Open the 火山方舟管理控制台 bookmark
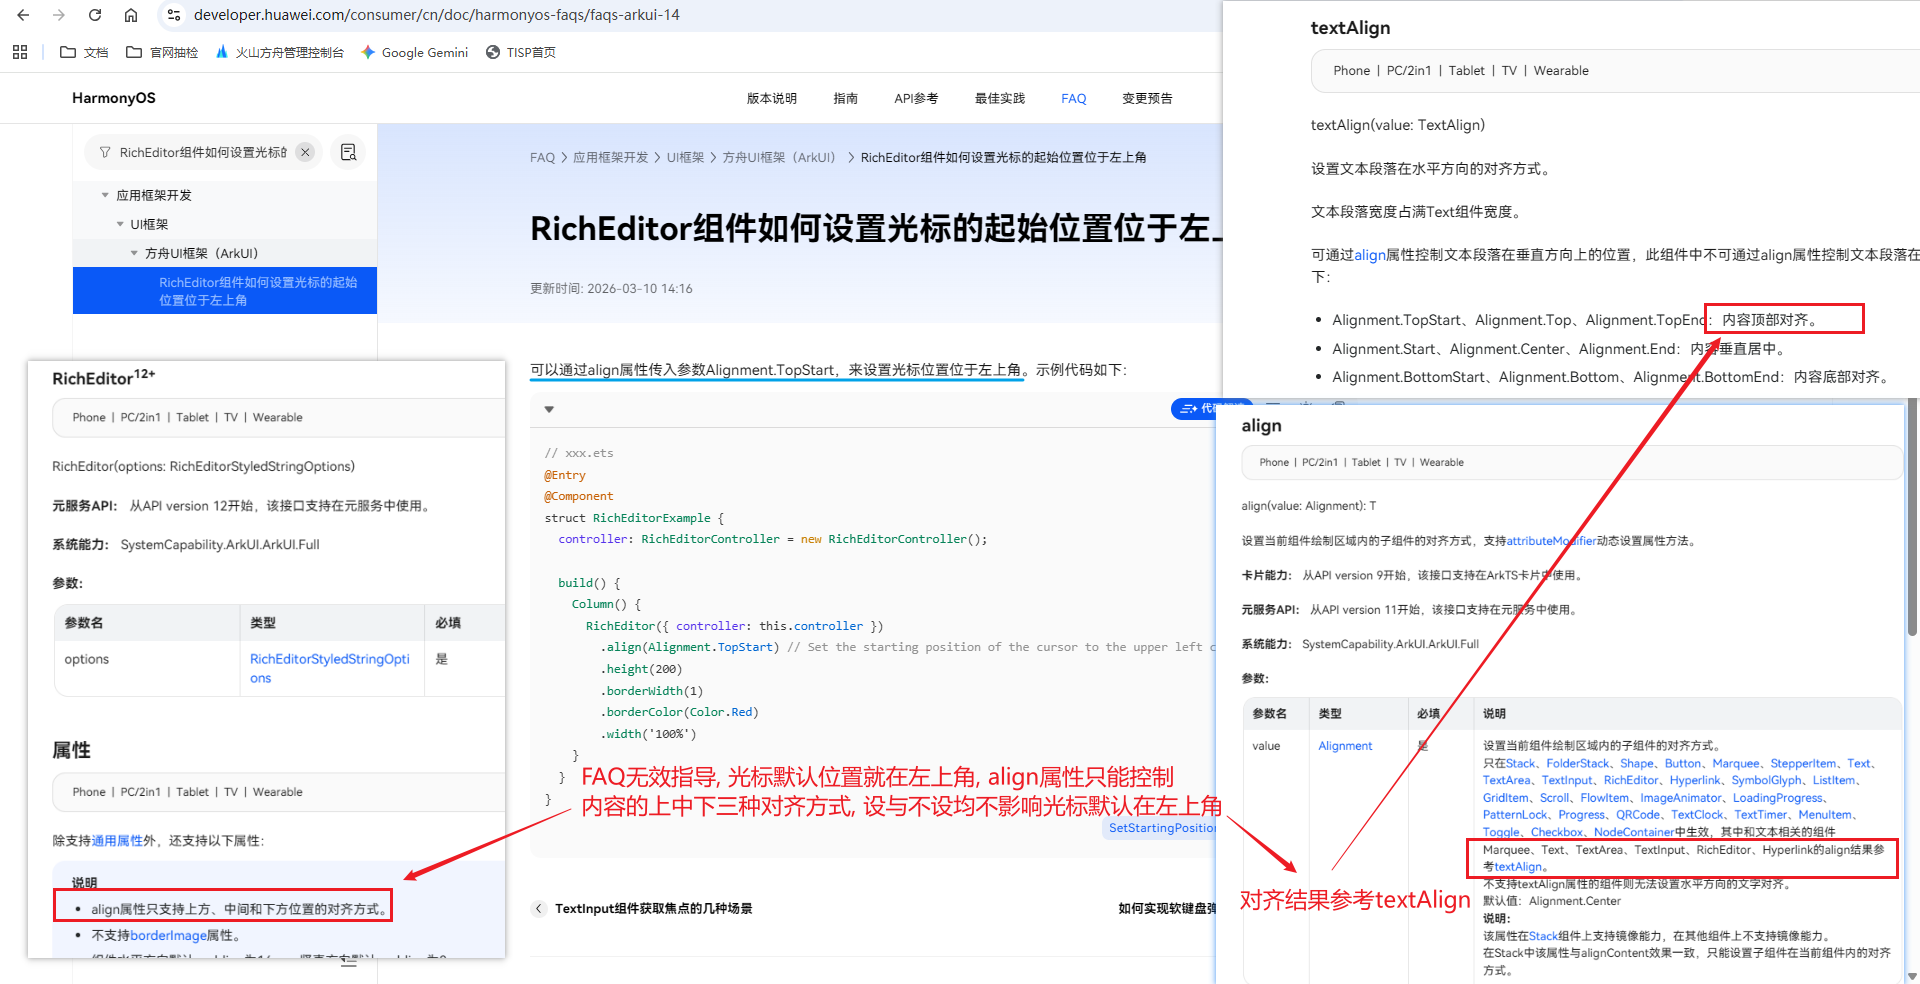 279,52
